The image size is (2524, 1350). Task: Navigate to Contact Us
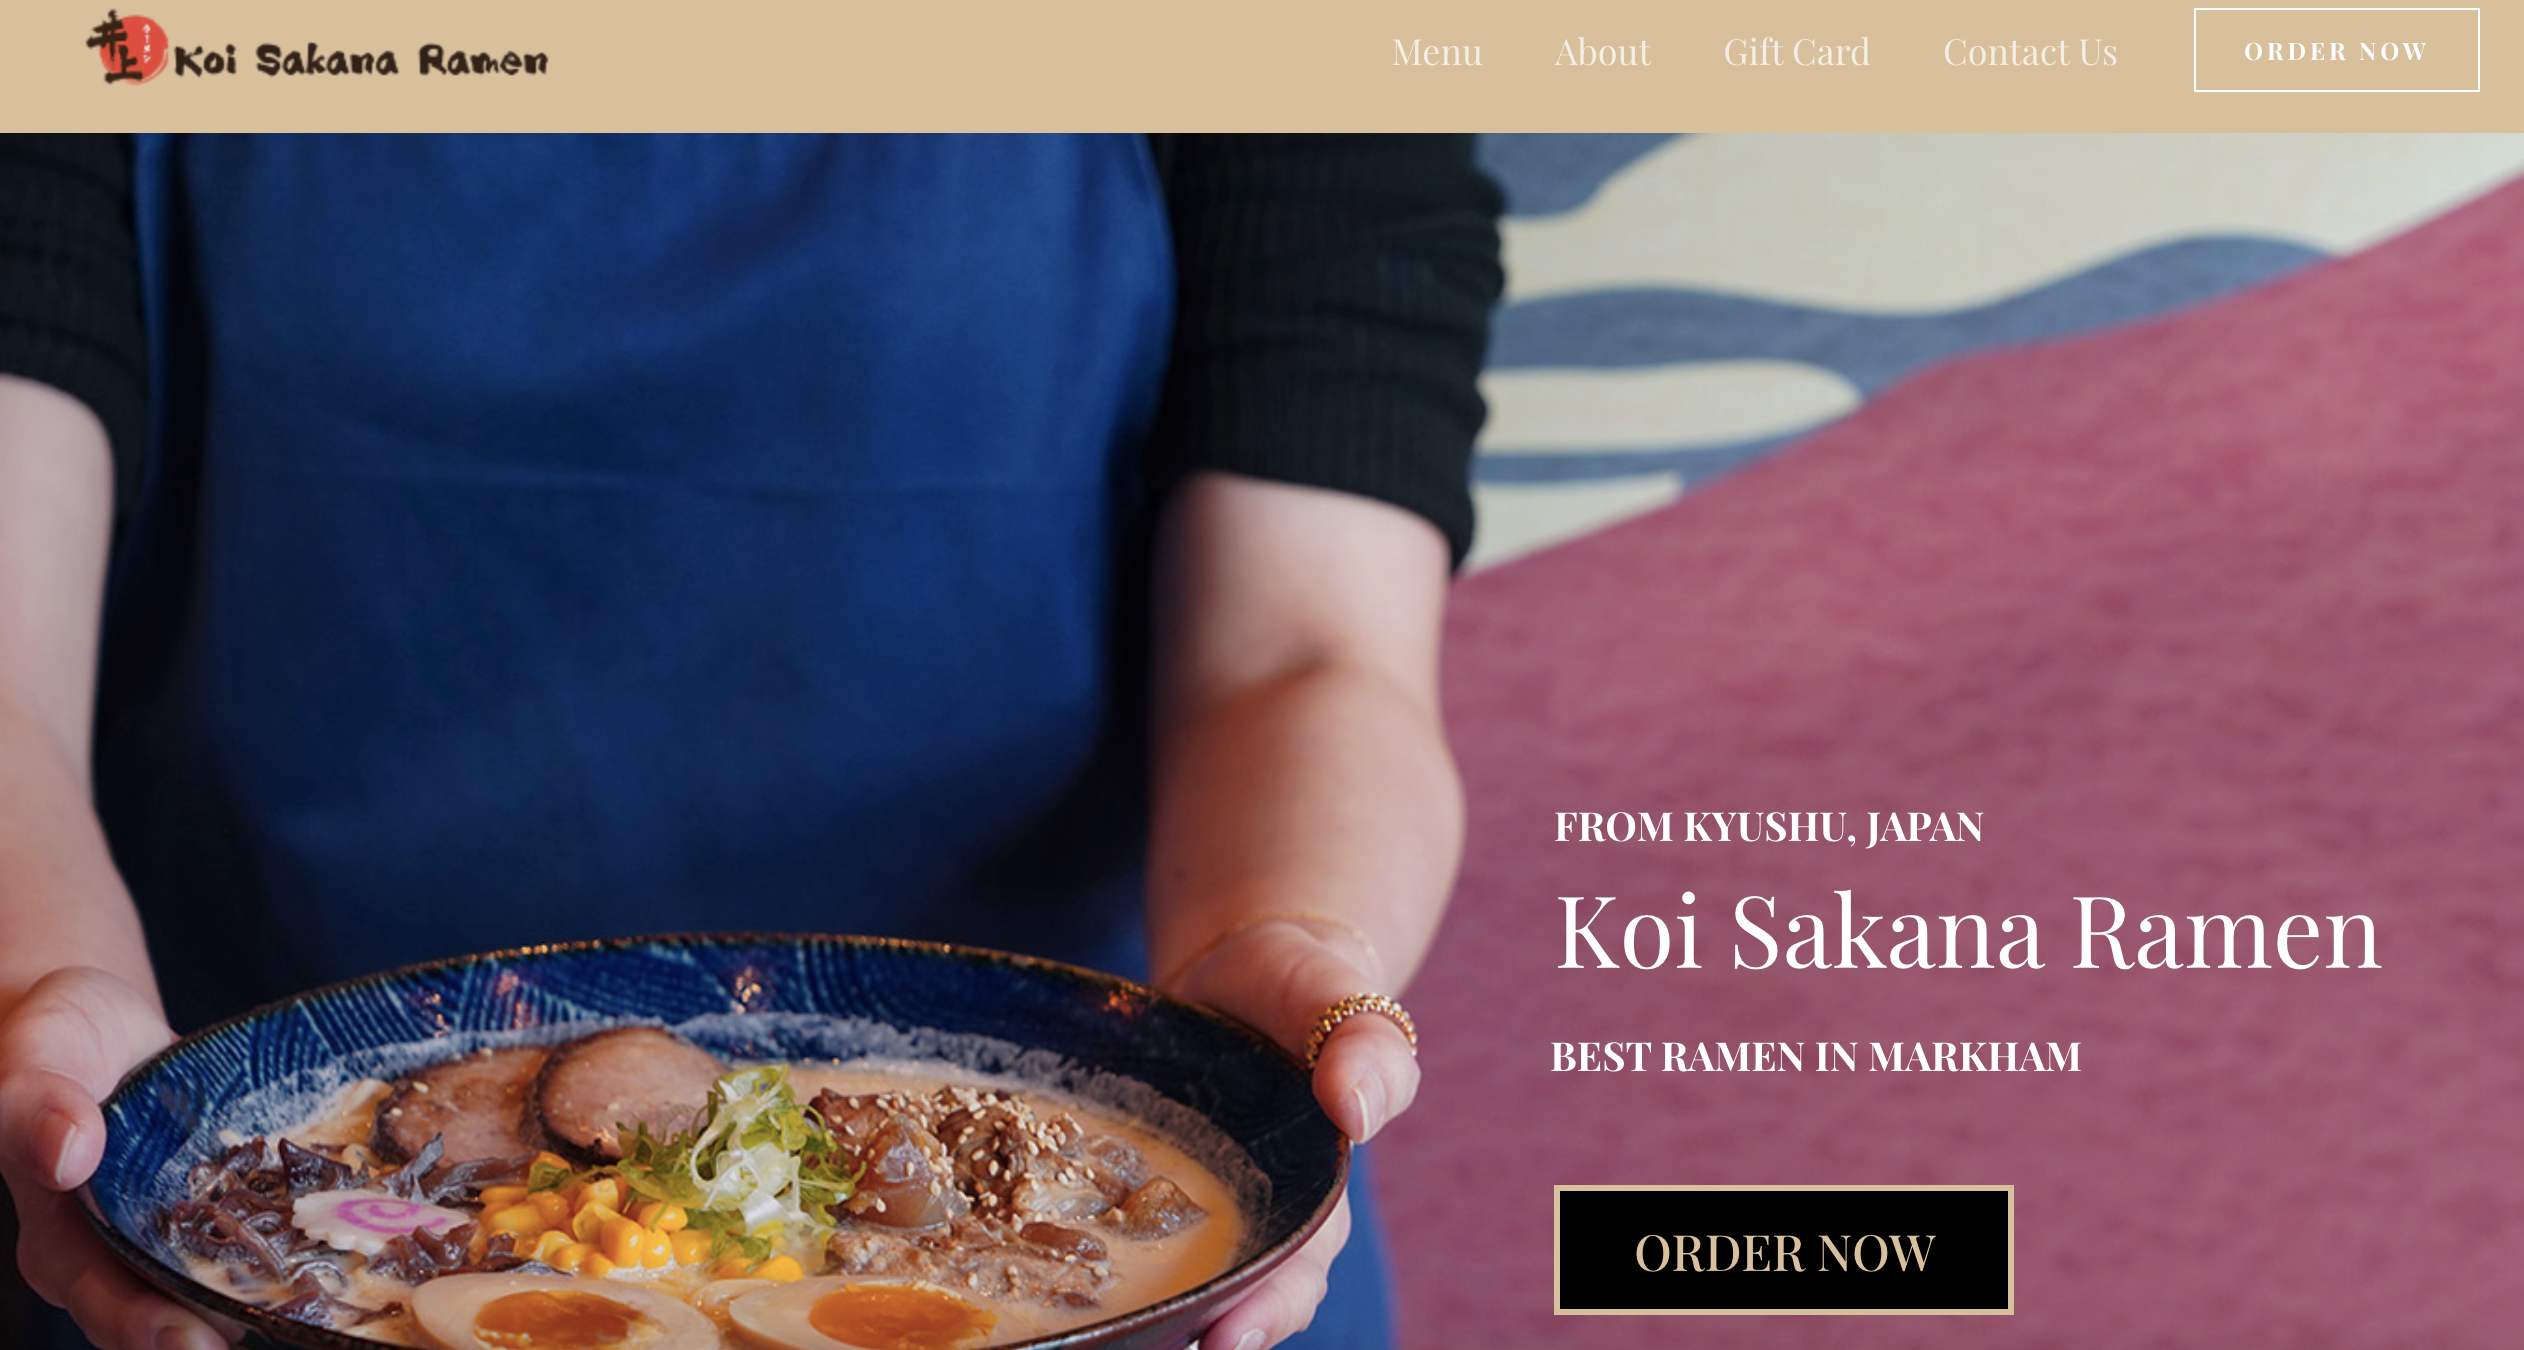coord(2030,52)
